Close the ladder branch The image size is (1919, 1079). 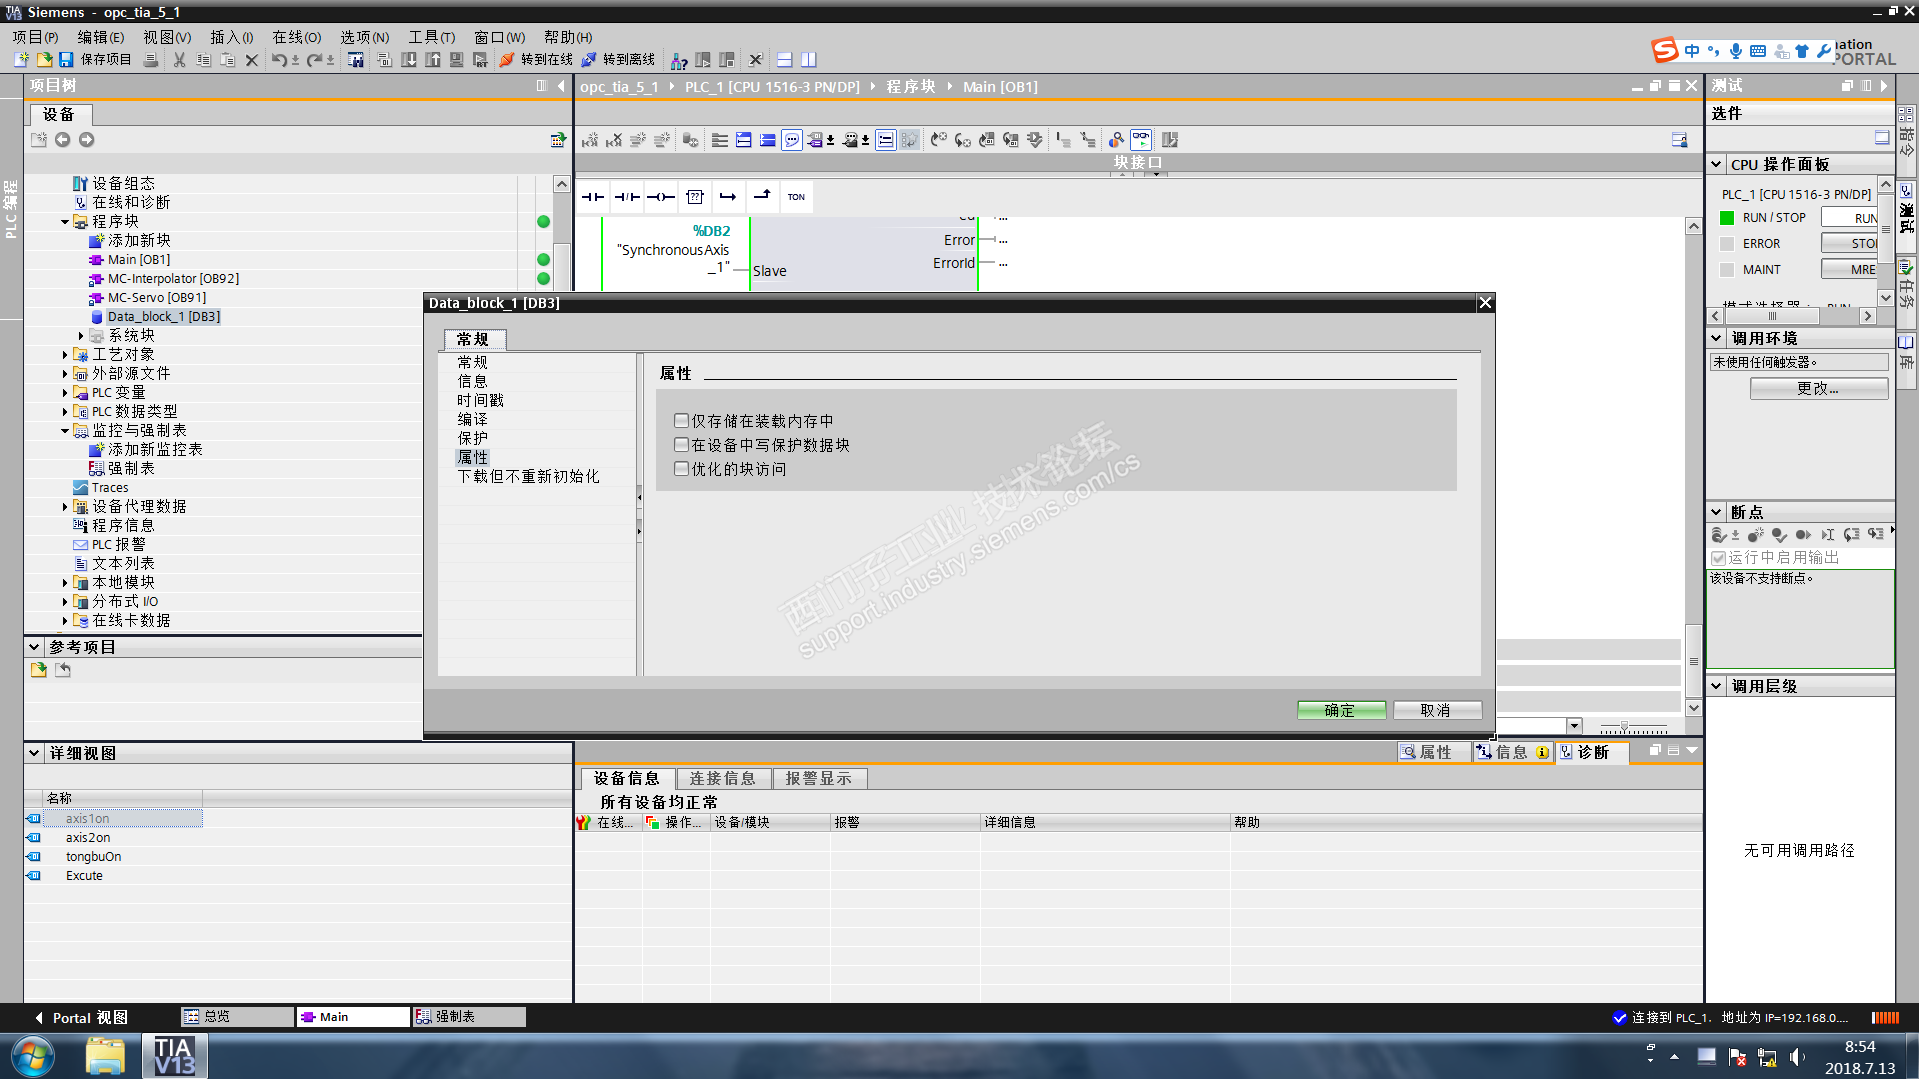click(762, 197)
